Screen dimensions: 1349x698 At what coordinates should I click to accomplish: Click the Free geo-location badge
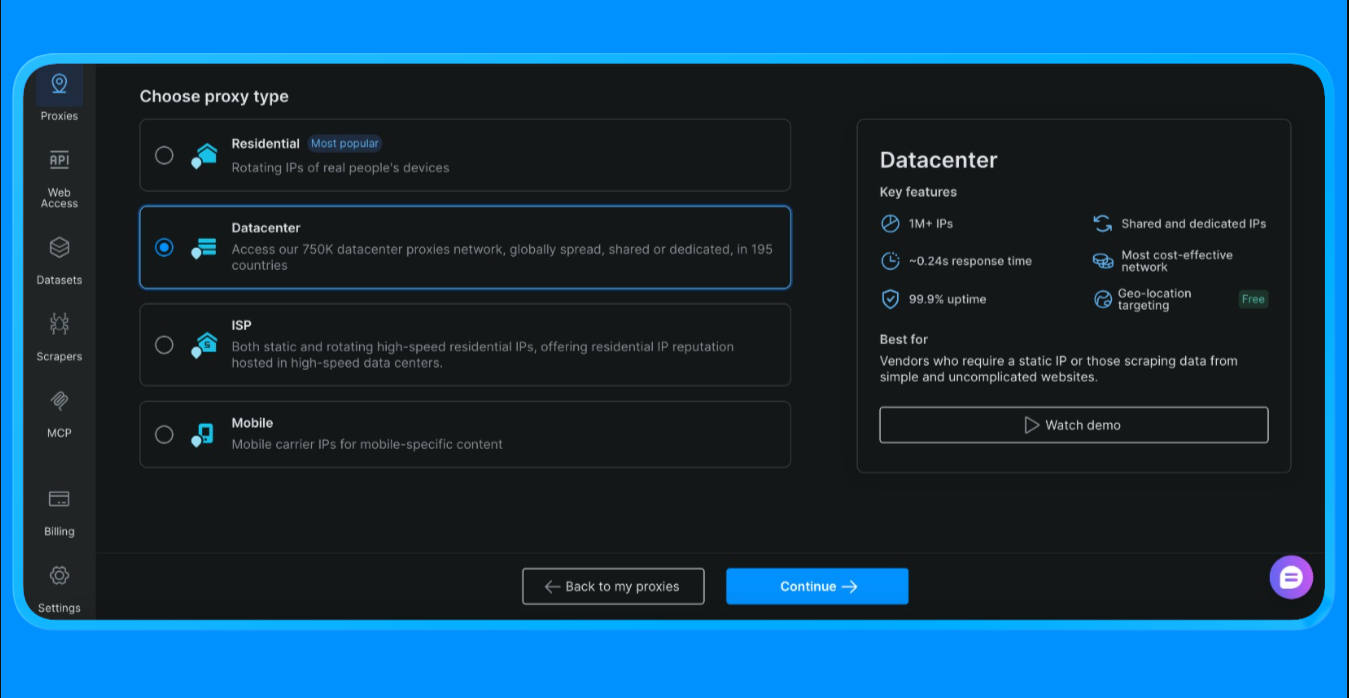[1253, 299]
